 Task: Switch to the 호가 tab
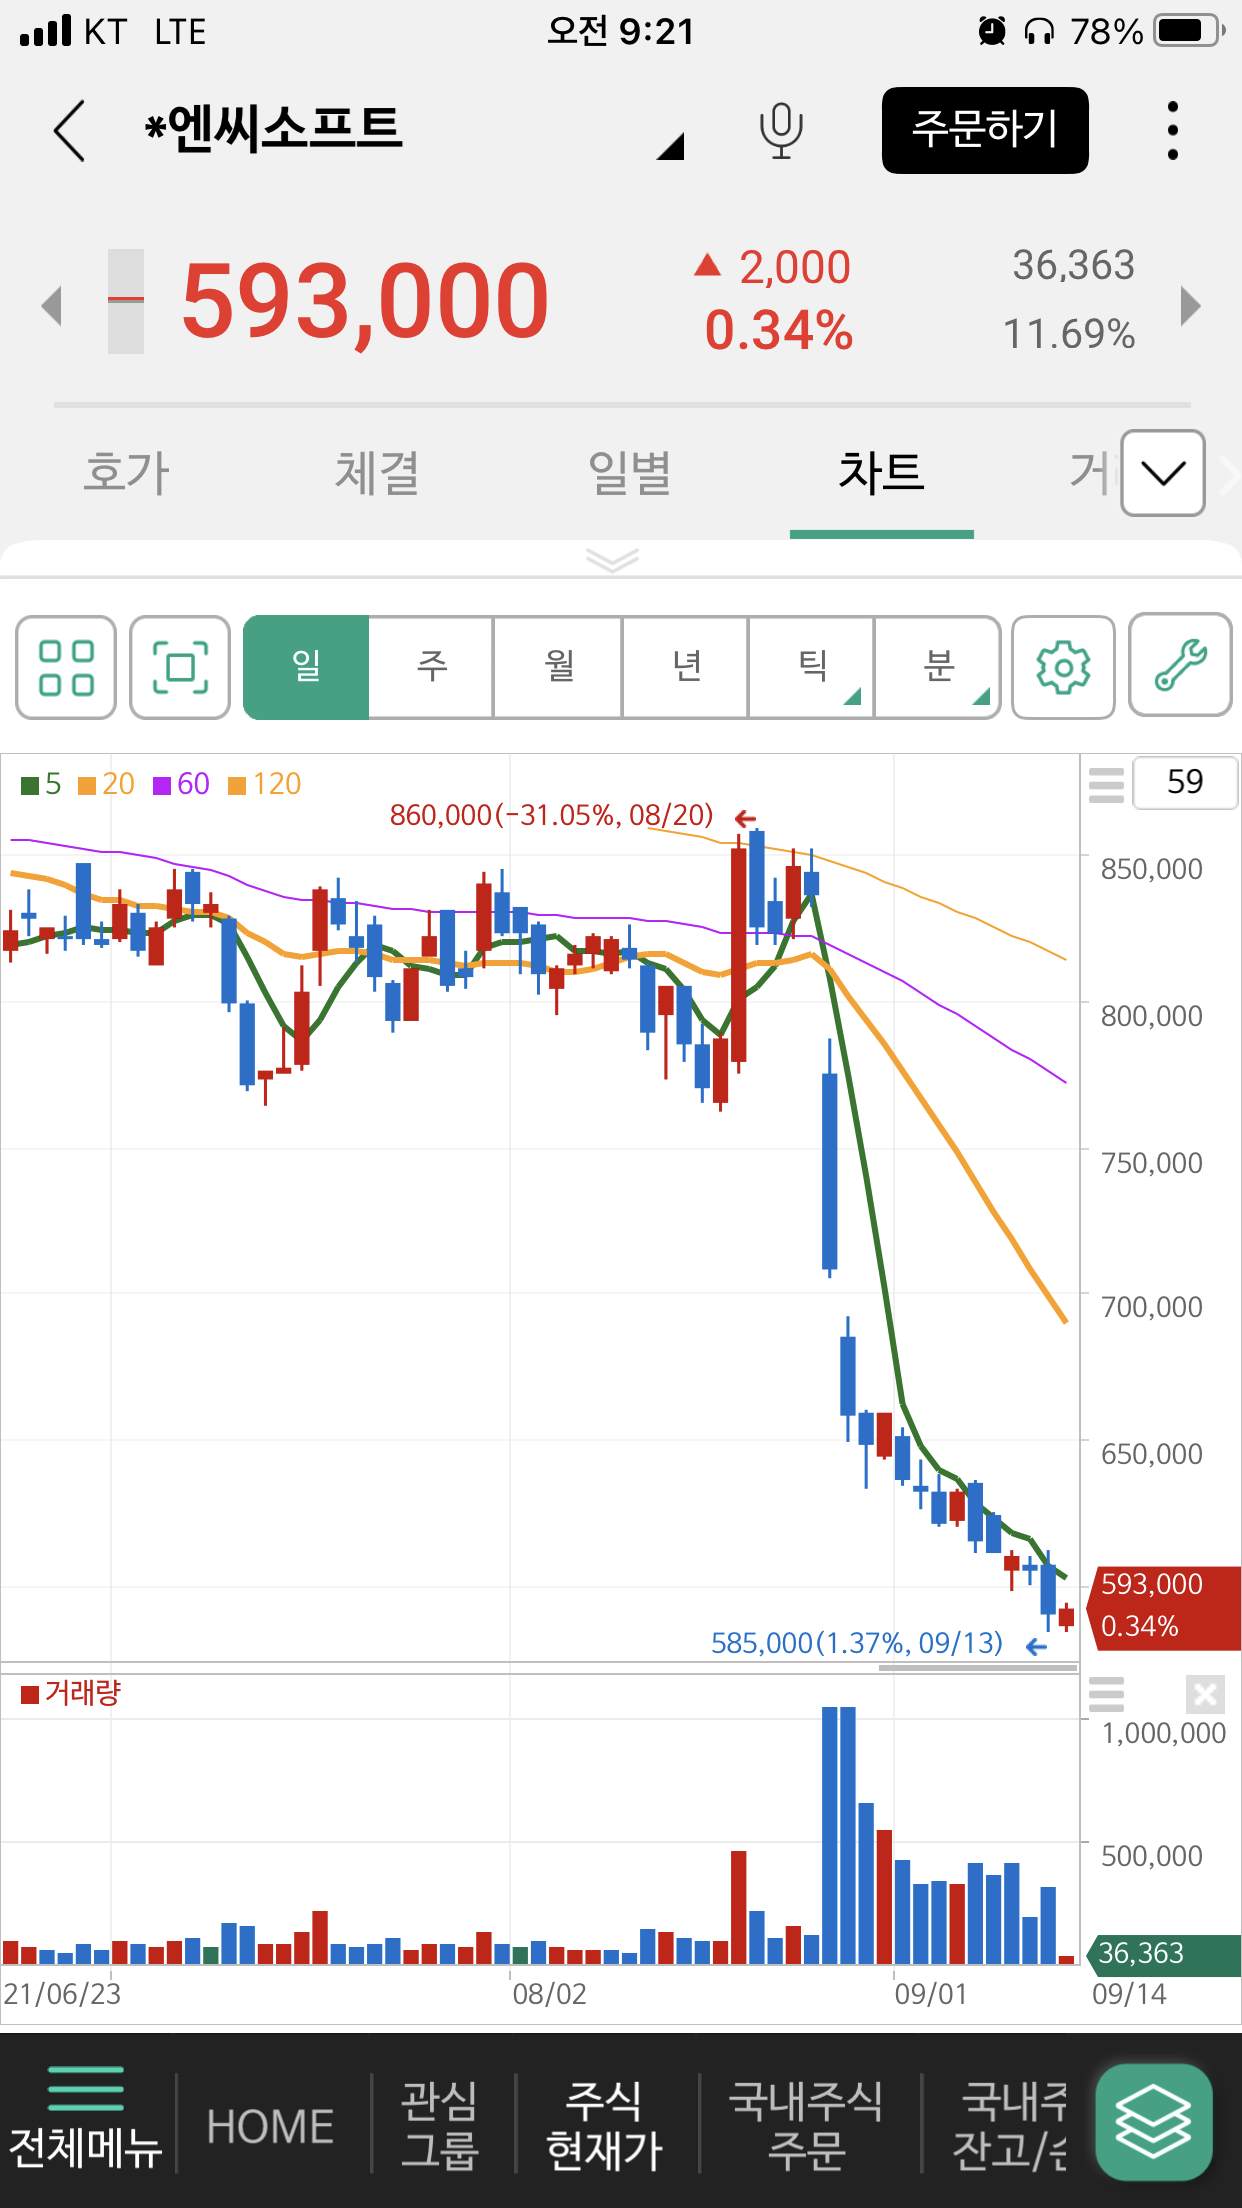(126, 473)
